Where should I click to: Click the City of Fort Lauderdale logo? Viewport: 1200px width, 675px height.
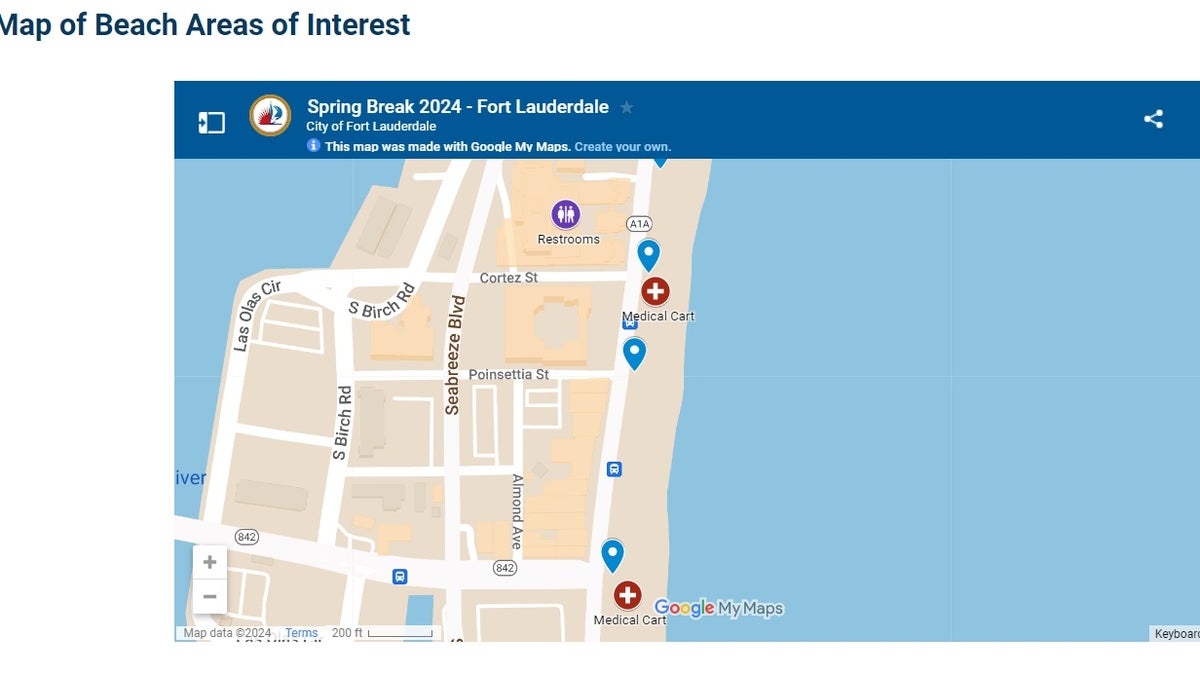point(270,116)
